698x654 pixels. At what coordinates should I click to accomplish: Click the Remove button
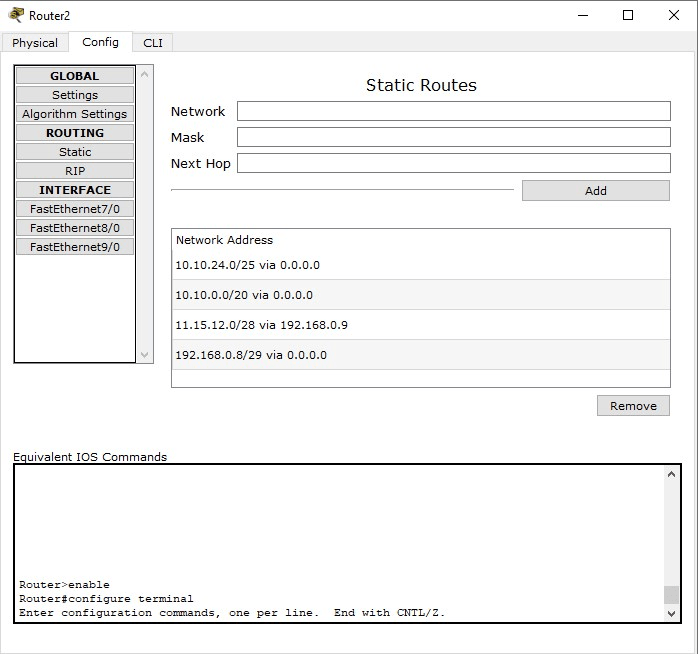633,406
